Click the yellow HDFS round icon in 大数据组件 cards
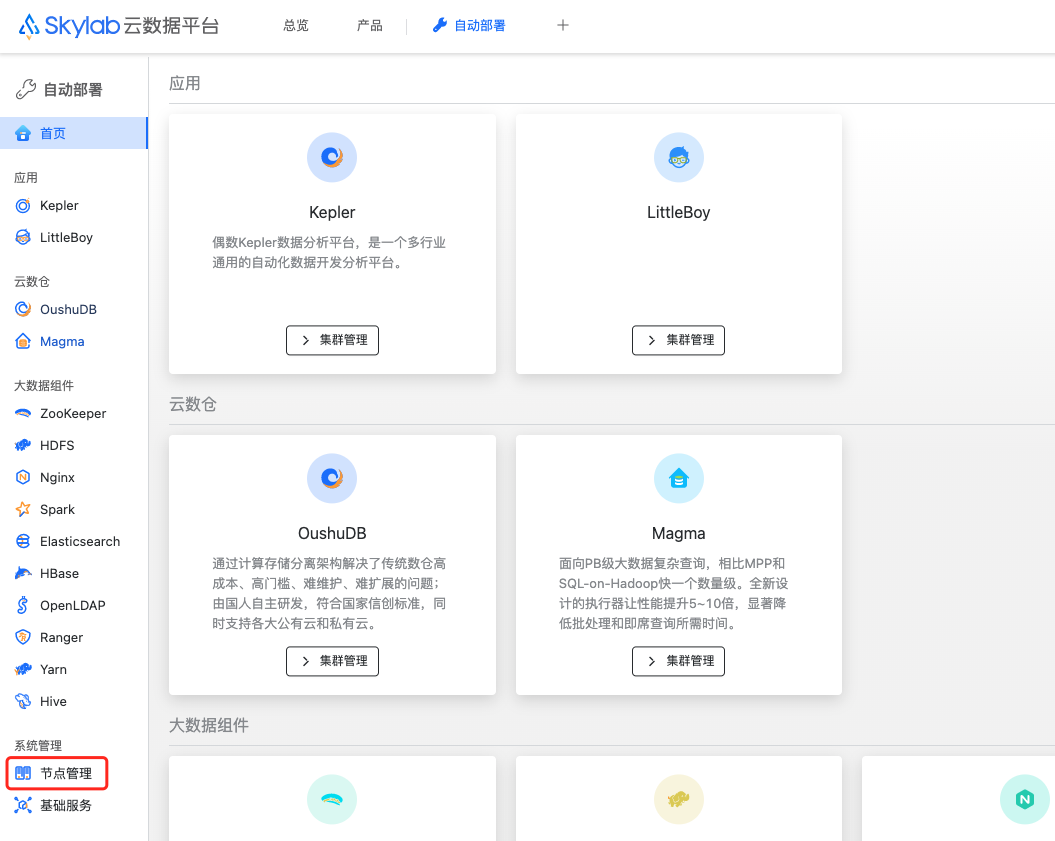Viewport: 1055px width, 841px height. click(678, 799)
